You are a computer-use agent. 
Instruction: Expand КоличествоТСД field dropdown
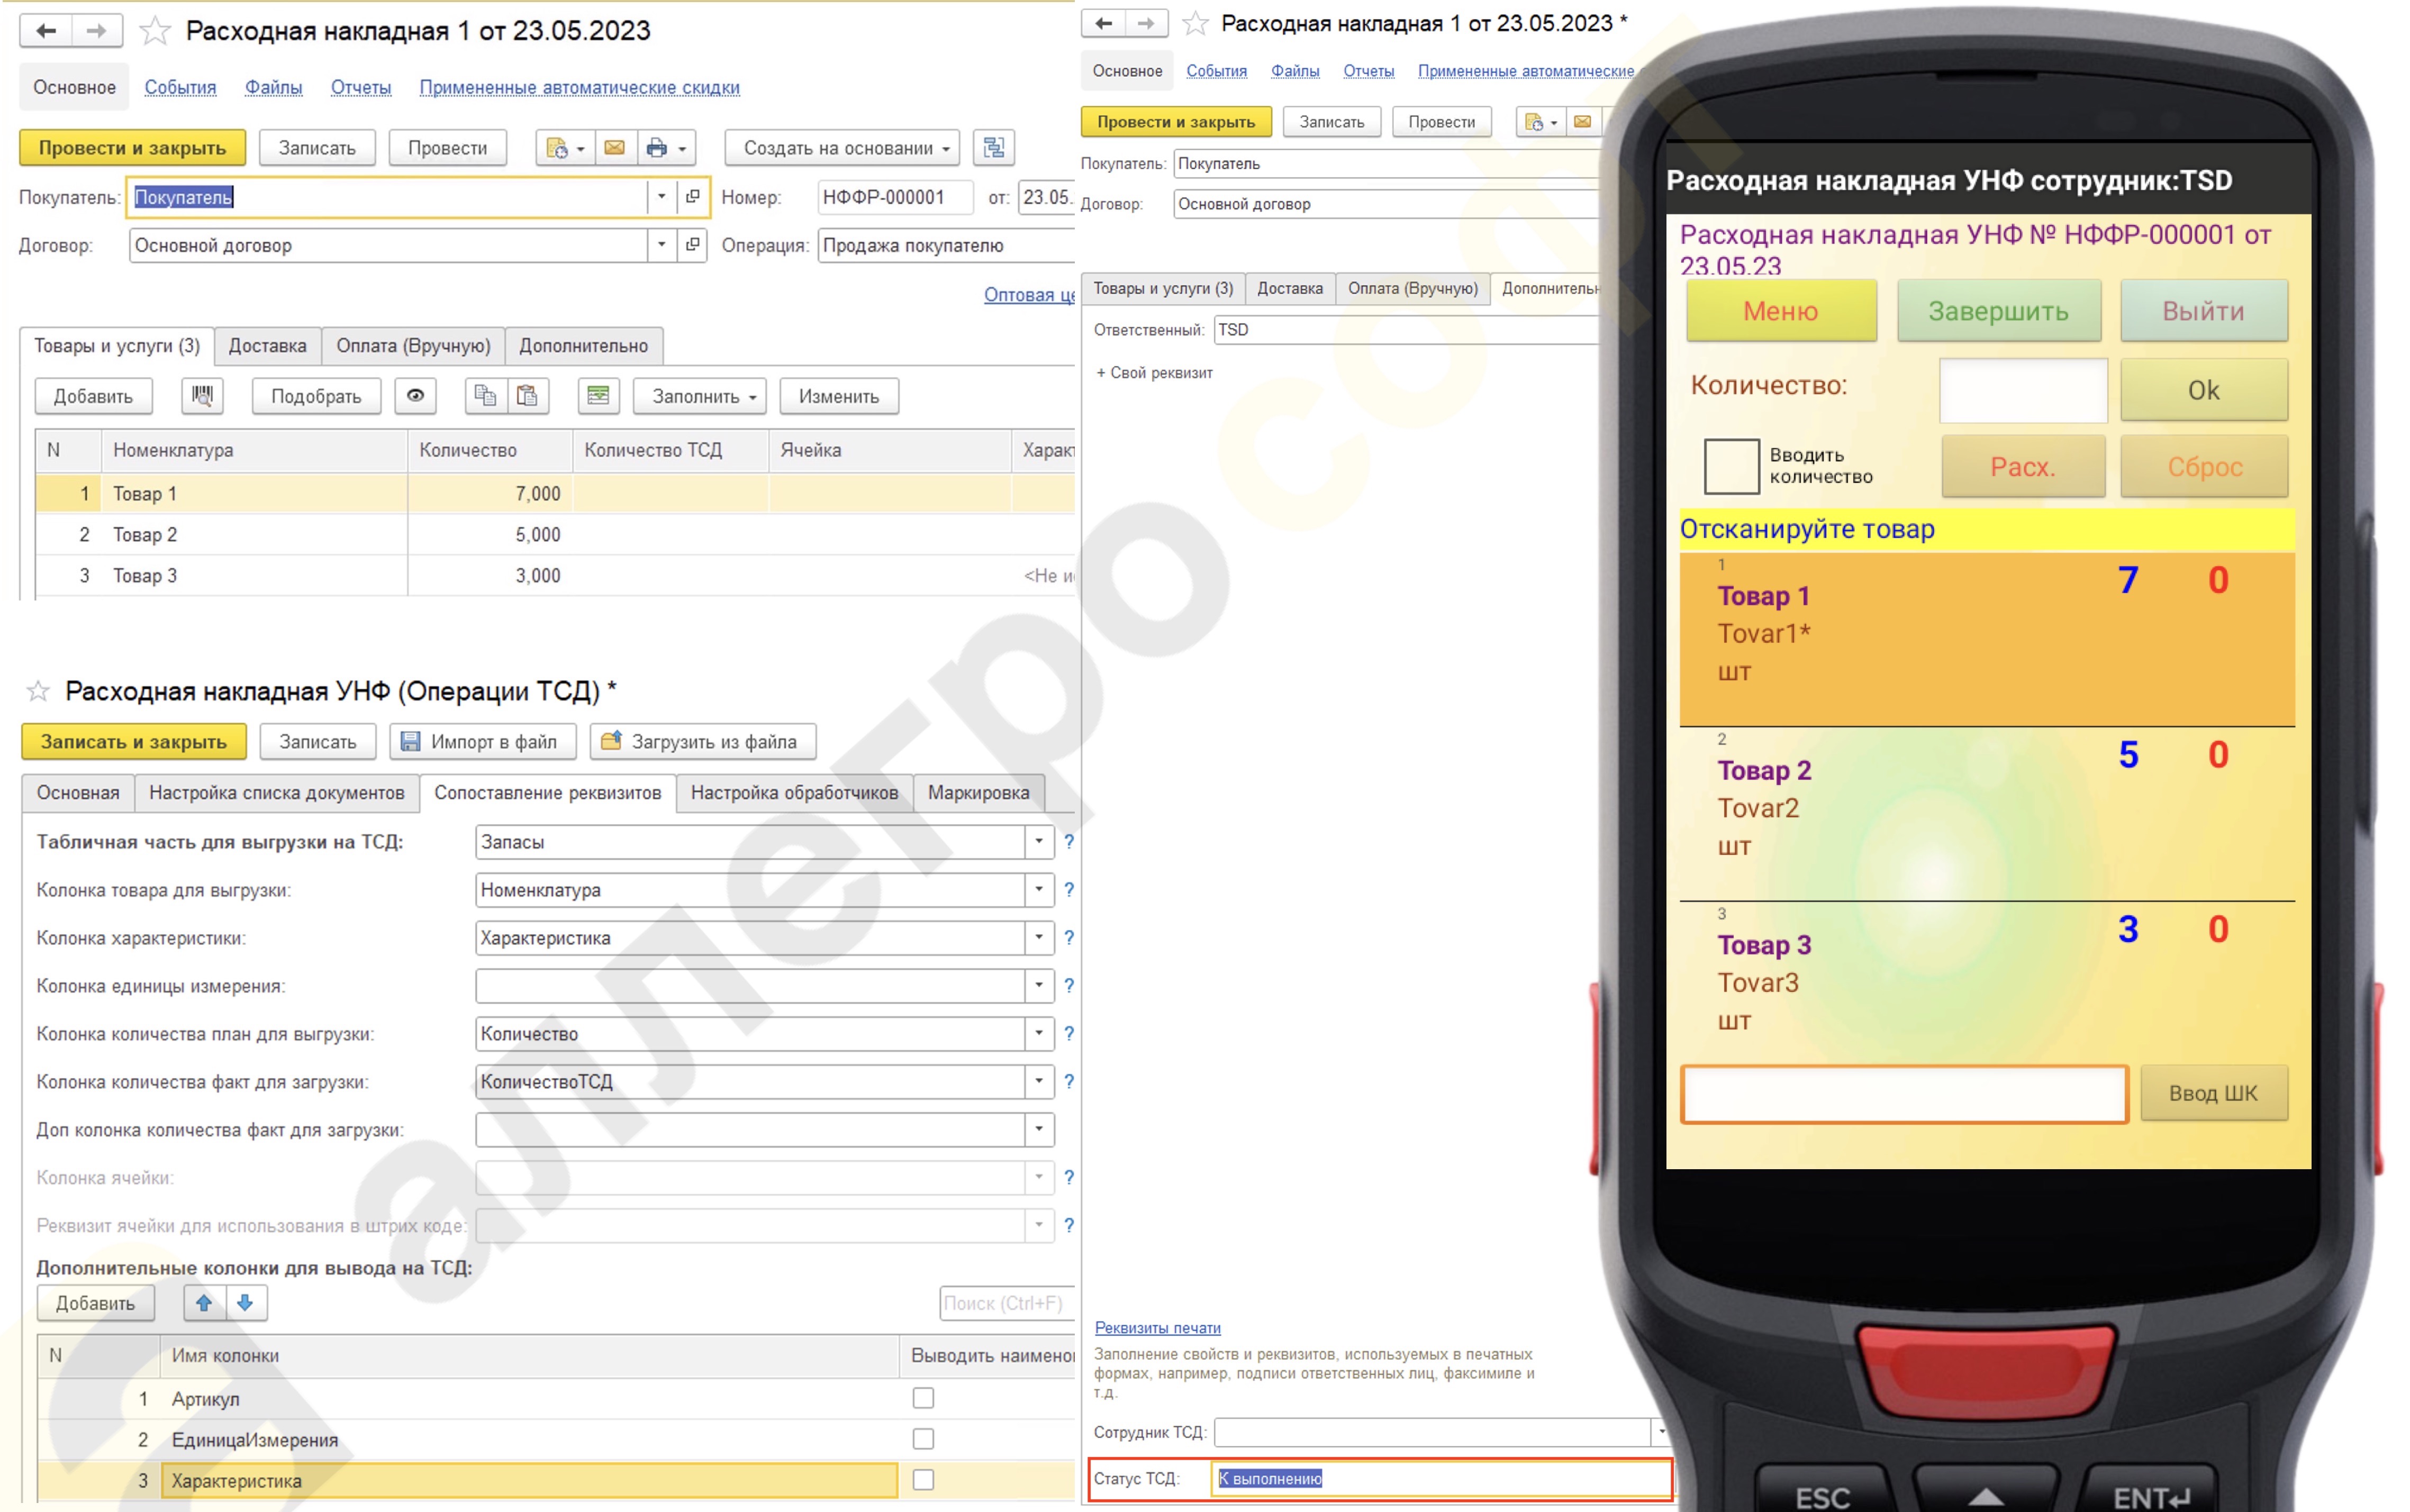tap(1038, 1082)
